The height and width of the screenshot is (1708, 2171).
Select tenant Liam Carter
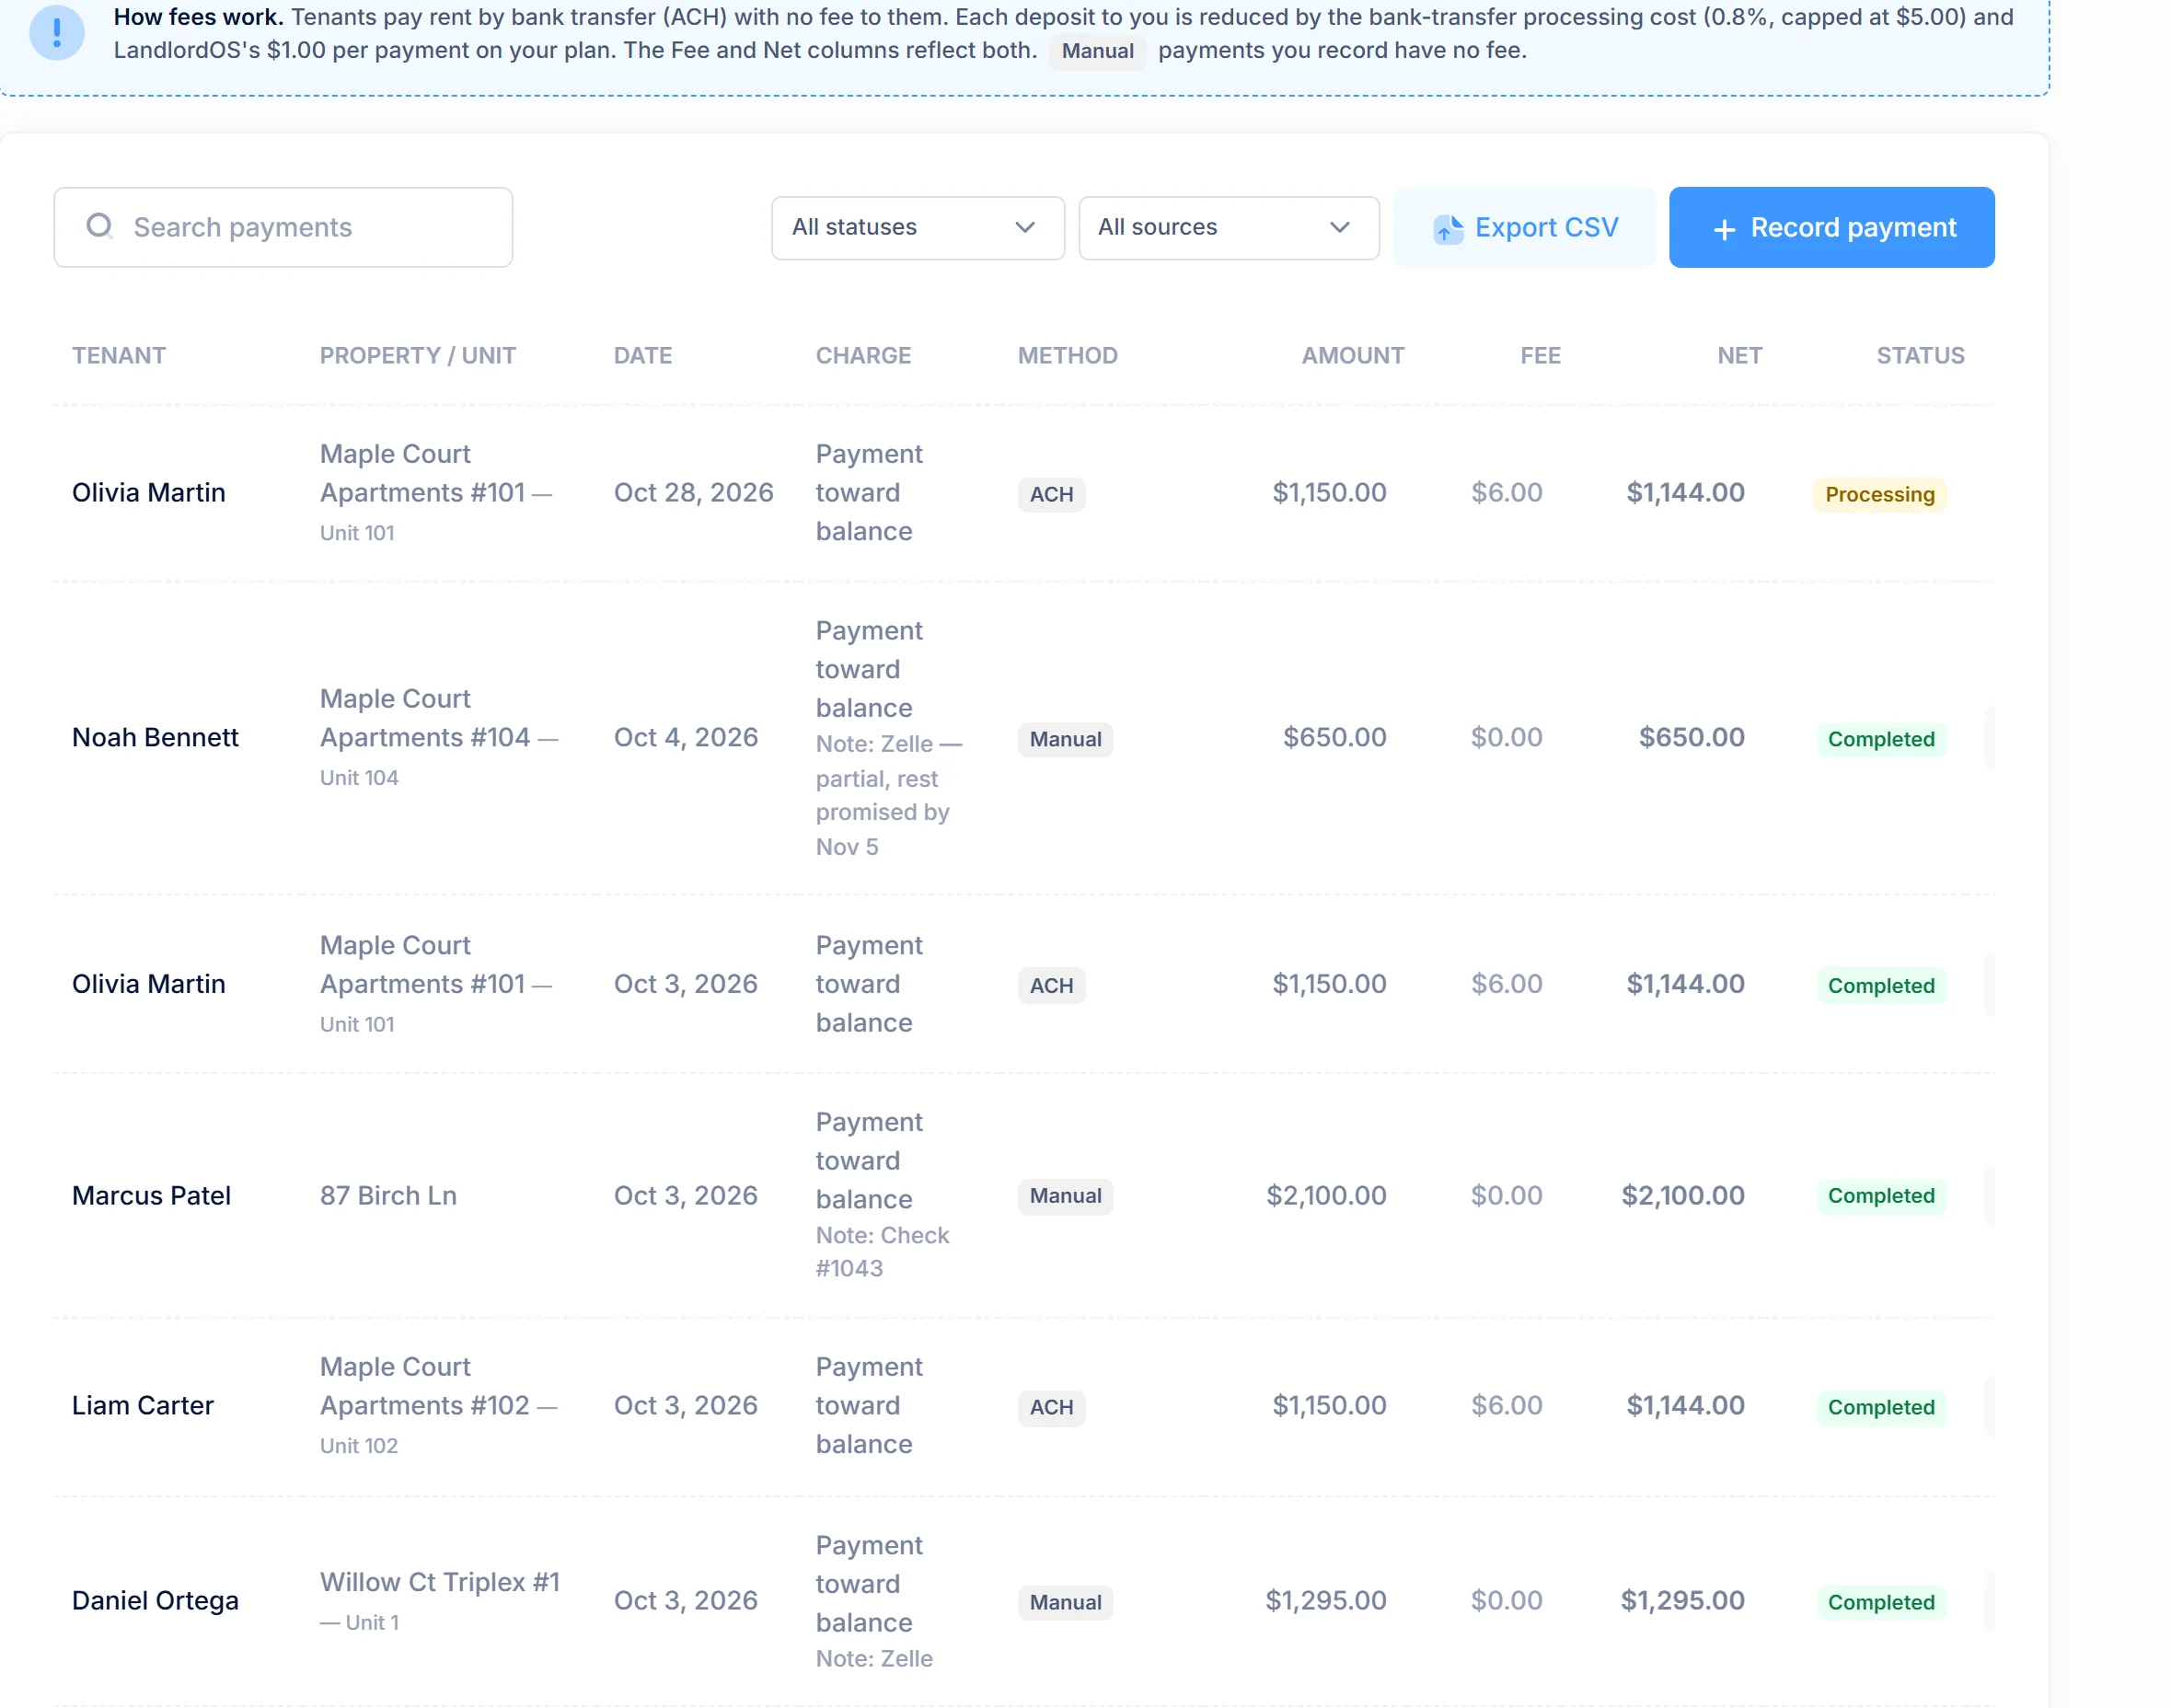[x=143, y=1406]
